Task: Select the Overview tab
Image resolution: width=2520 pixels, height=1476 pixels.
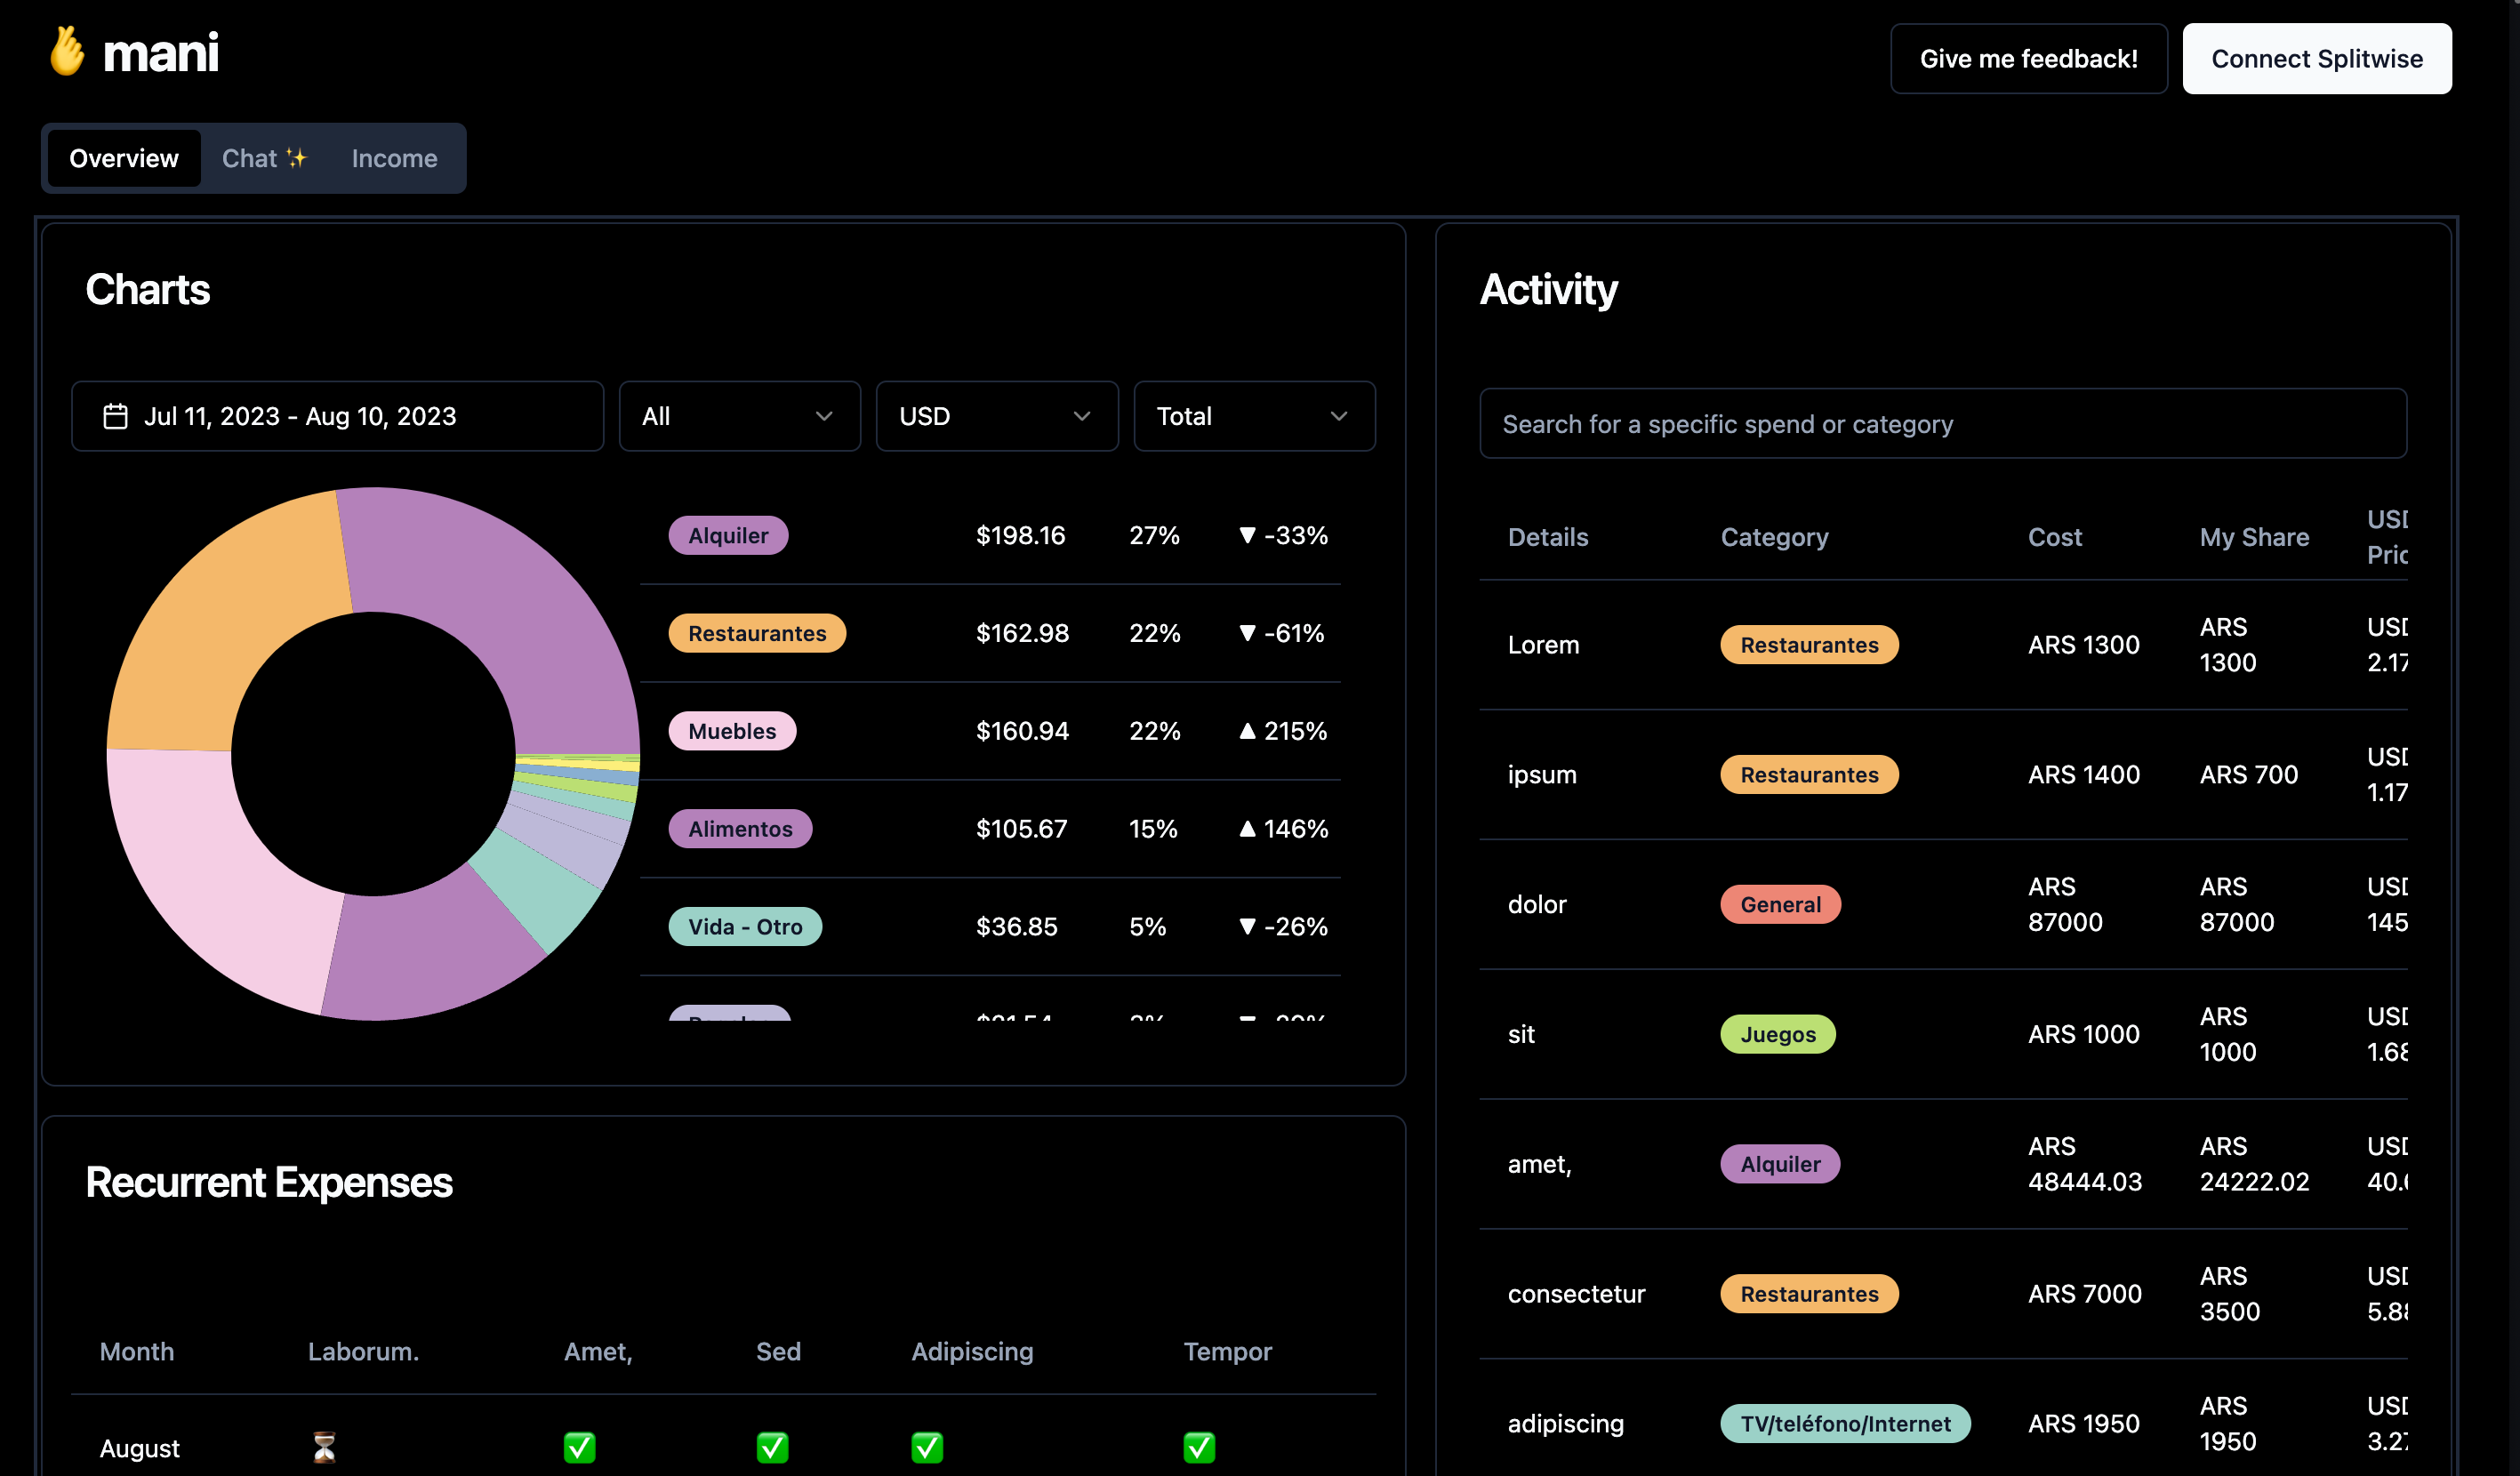Action: [x=124, y=158]
